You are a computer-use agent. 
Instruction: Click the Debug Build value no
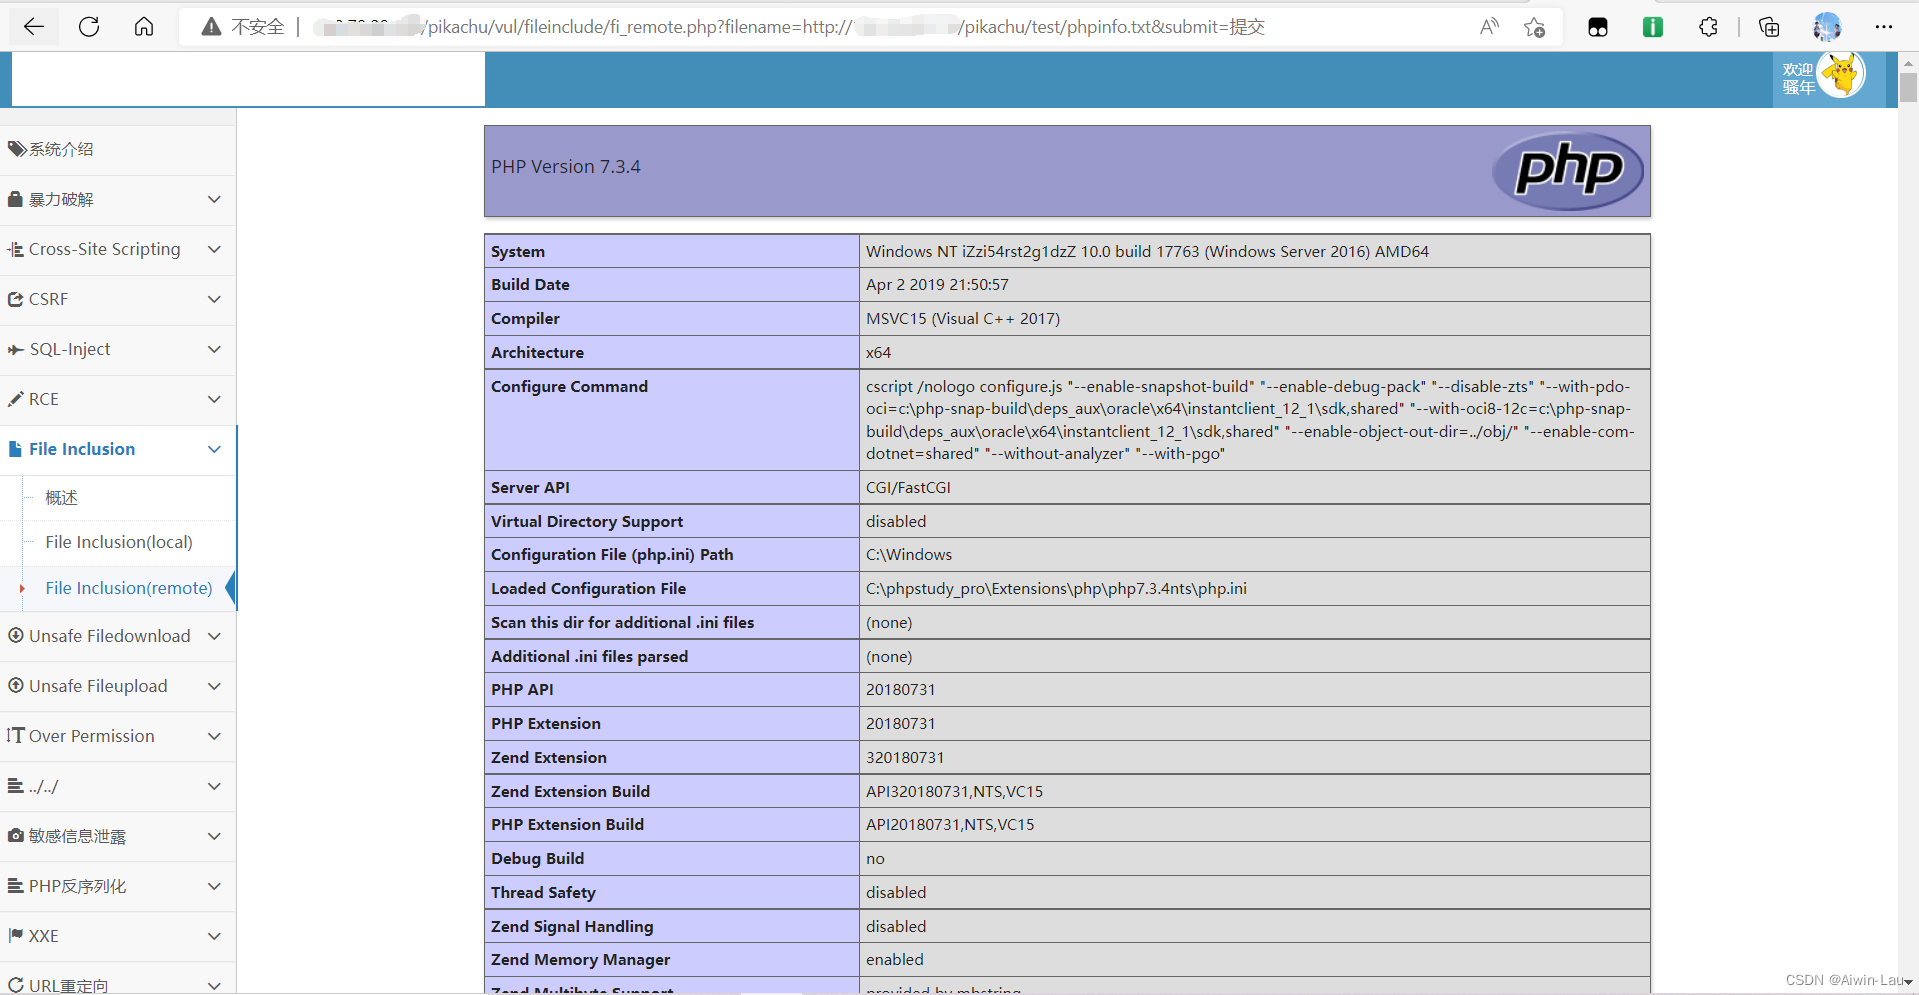875,858
